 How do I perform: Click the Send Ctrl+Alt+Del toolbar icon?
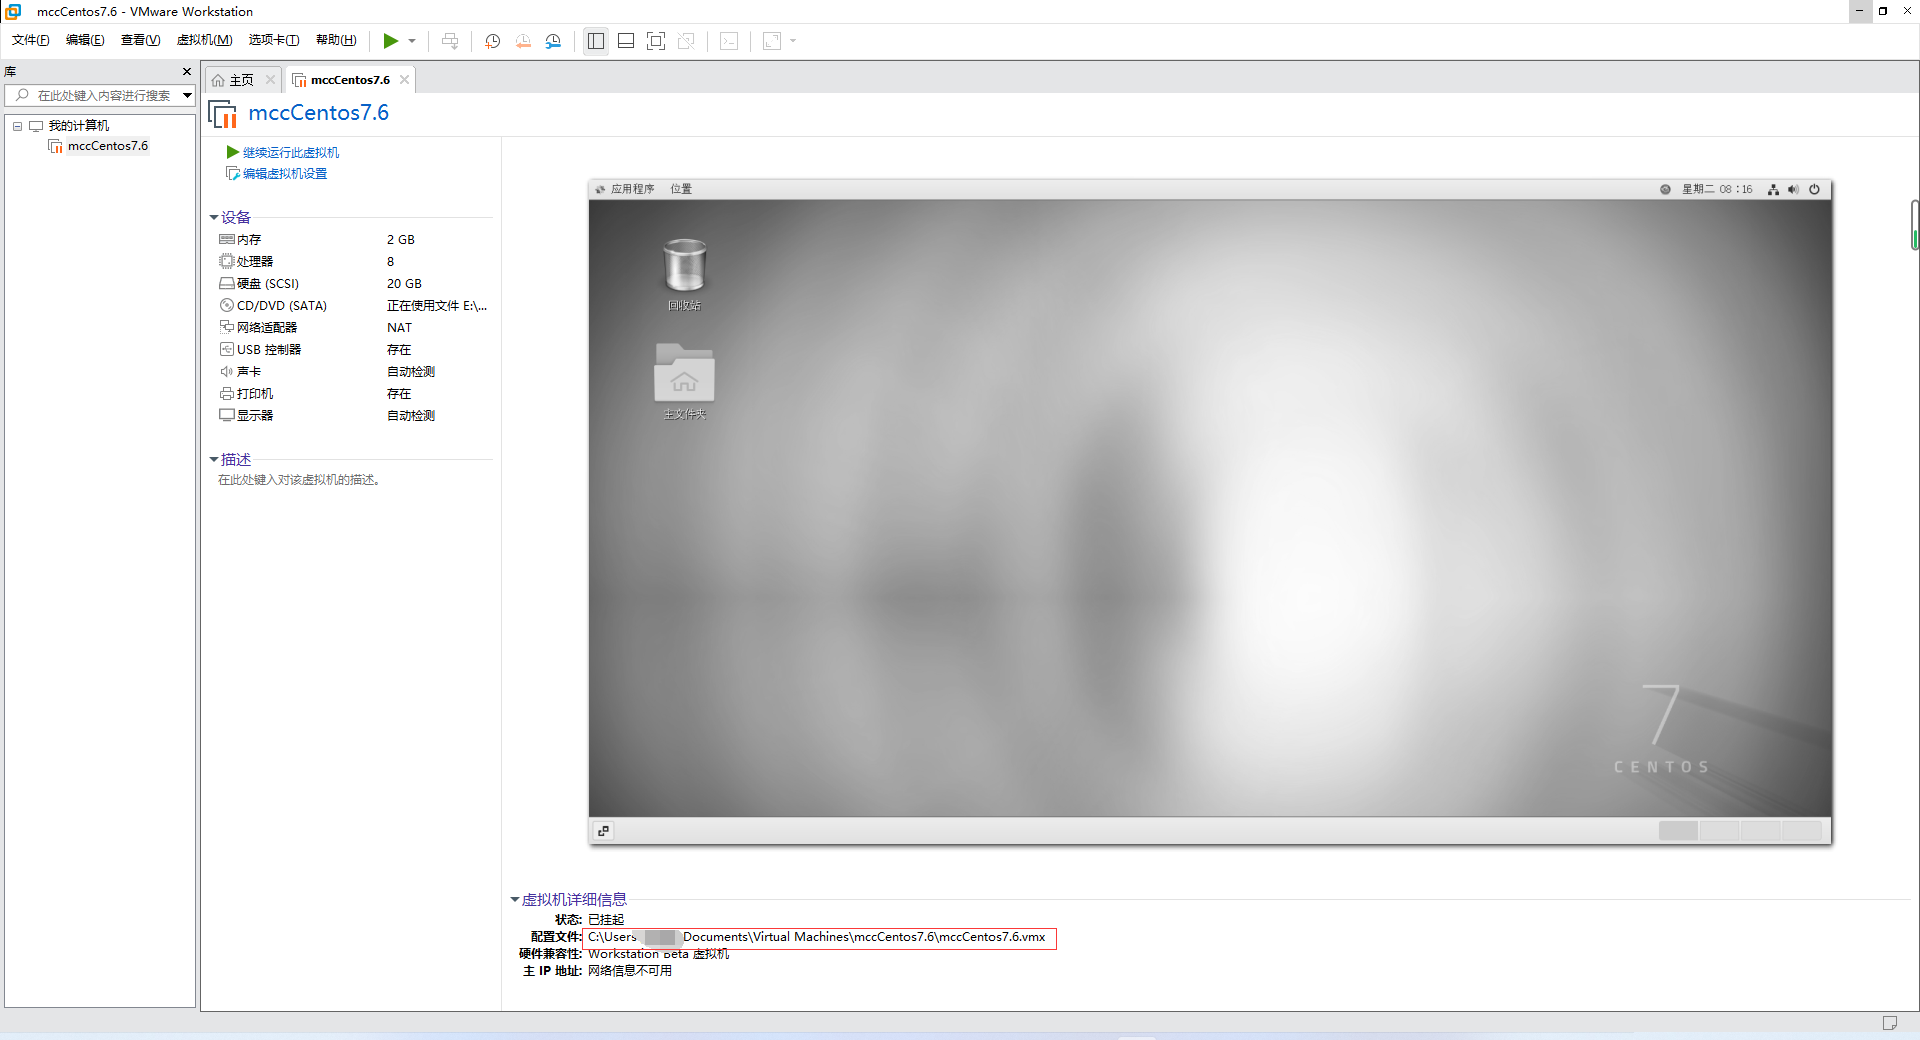click(x=450, y=41)
